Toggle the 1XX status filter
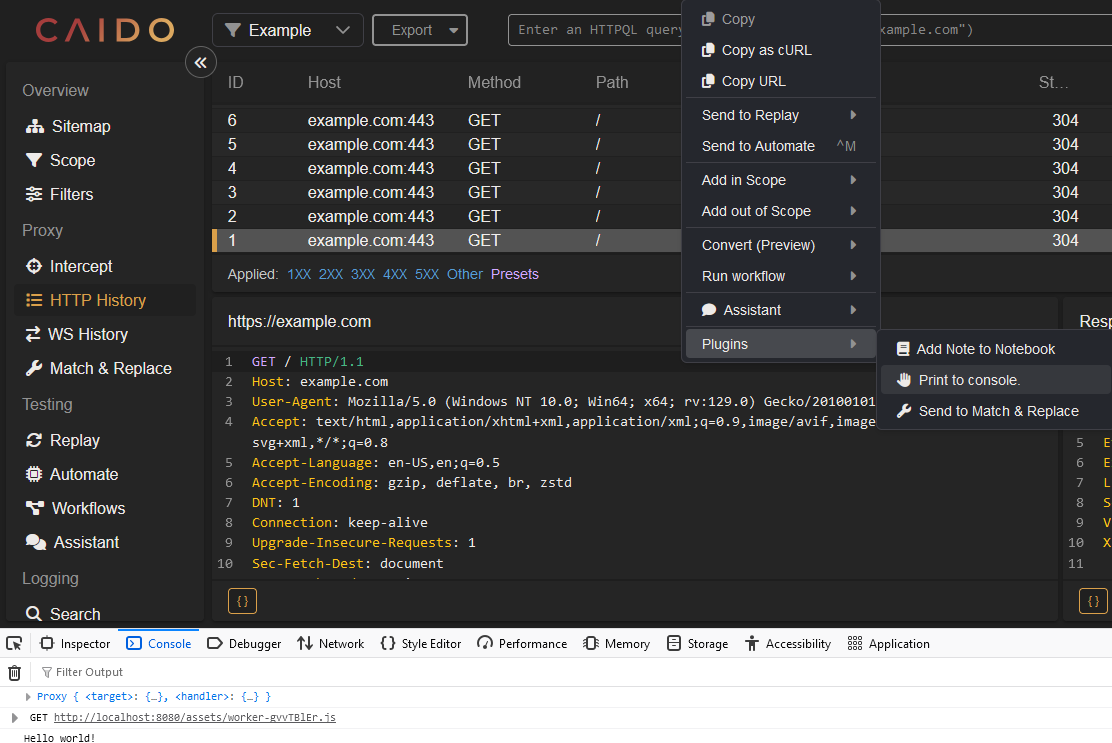Screen dimensions: 1112x743 [299, 273]
